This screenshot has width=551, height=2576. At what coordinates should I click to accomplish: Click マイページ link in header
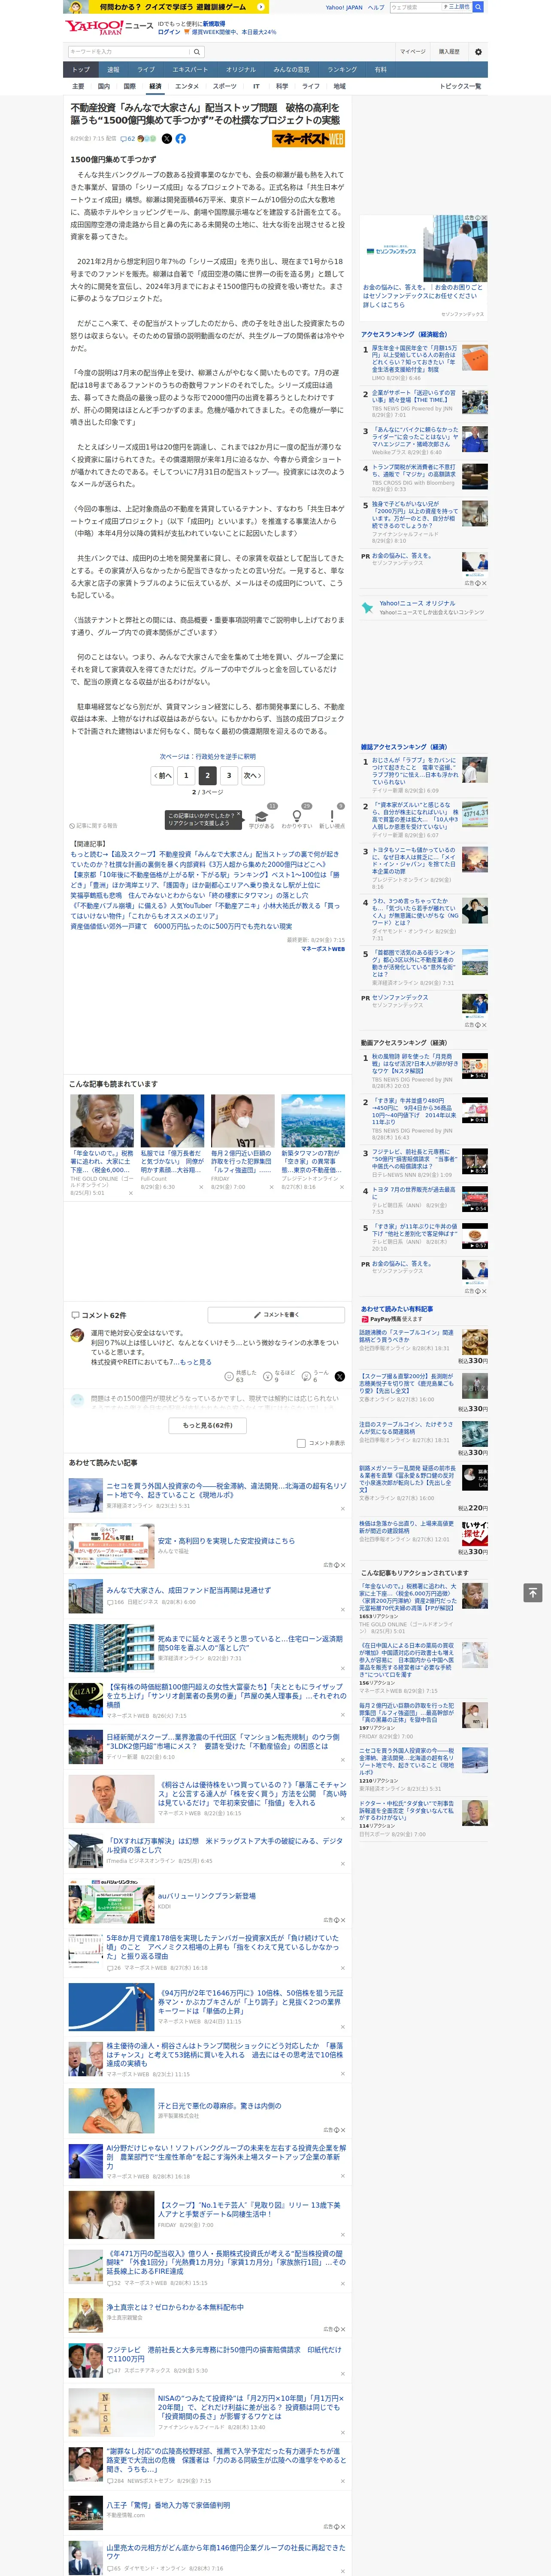pyautogui.click(x=412, y=52)
